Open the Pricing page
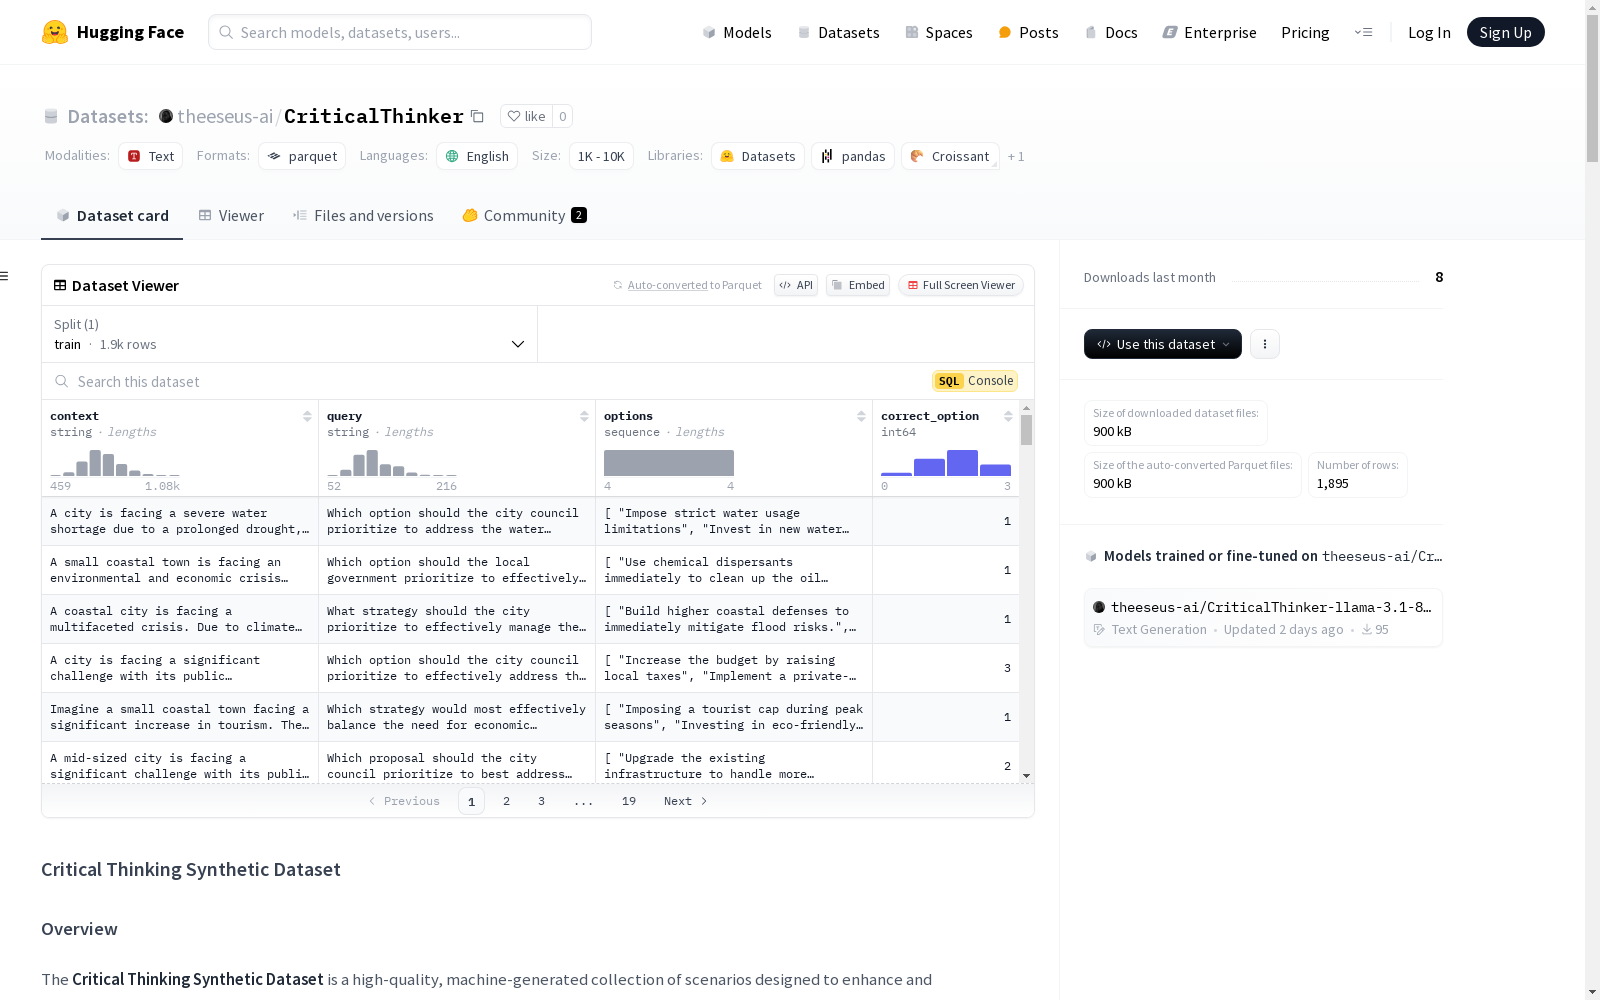 (1305, 32)
